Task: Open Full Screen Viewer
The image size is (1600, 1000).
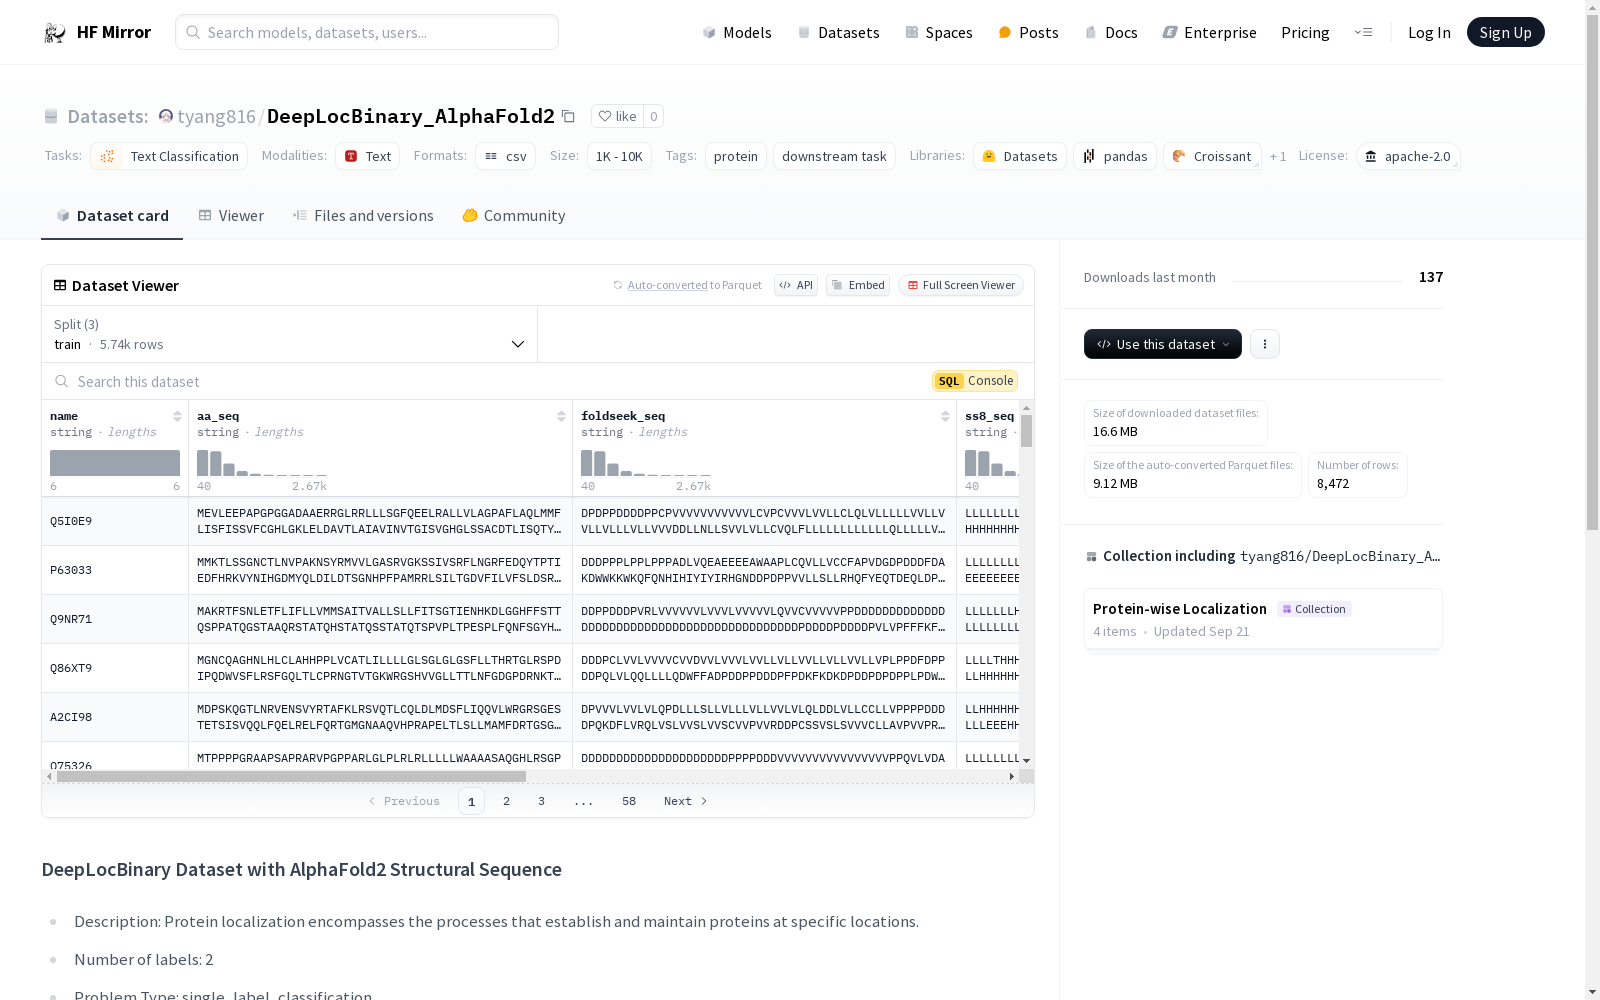Action: click(x=961, y=285)
